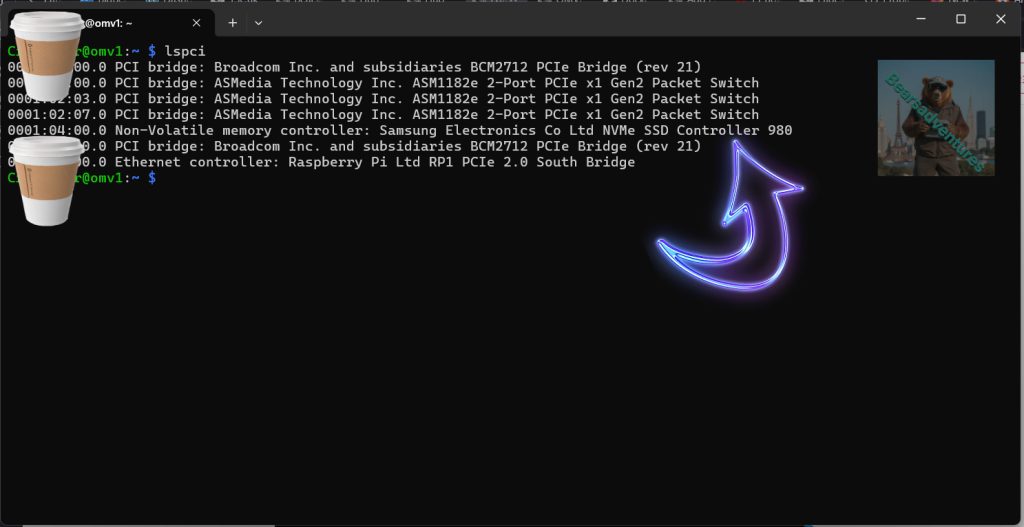
Task: Click the first Broadcom BCM2712 PCIe Bridge line
Action: (x=400, y=66)
